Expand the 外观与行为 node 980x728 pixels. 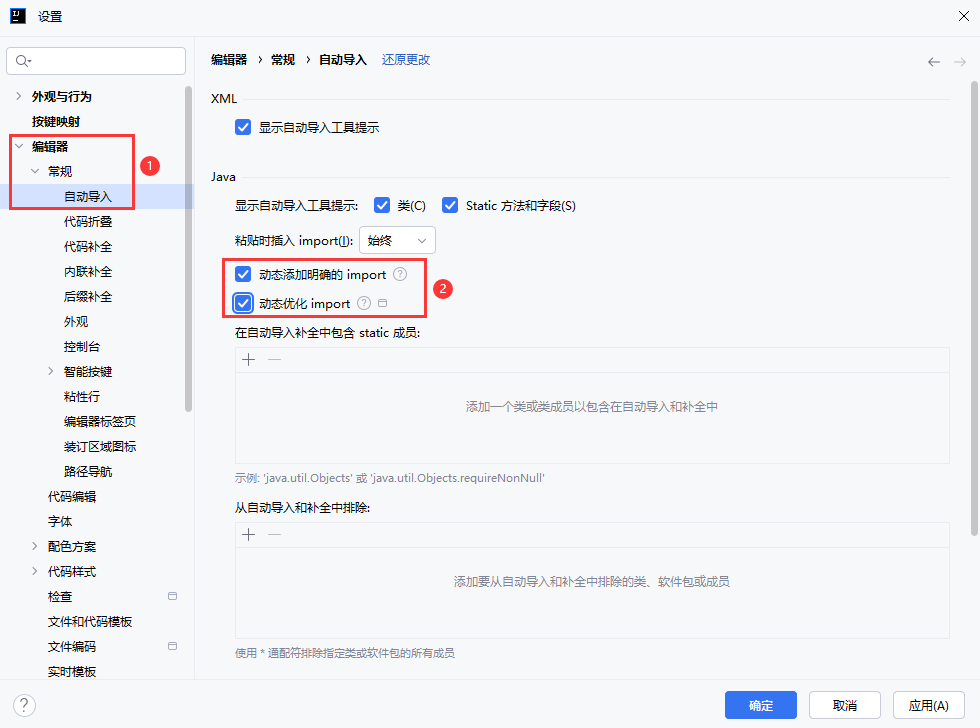(19, 96)
